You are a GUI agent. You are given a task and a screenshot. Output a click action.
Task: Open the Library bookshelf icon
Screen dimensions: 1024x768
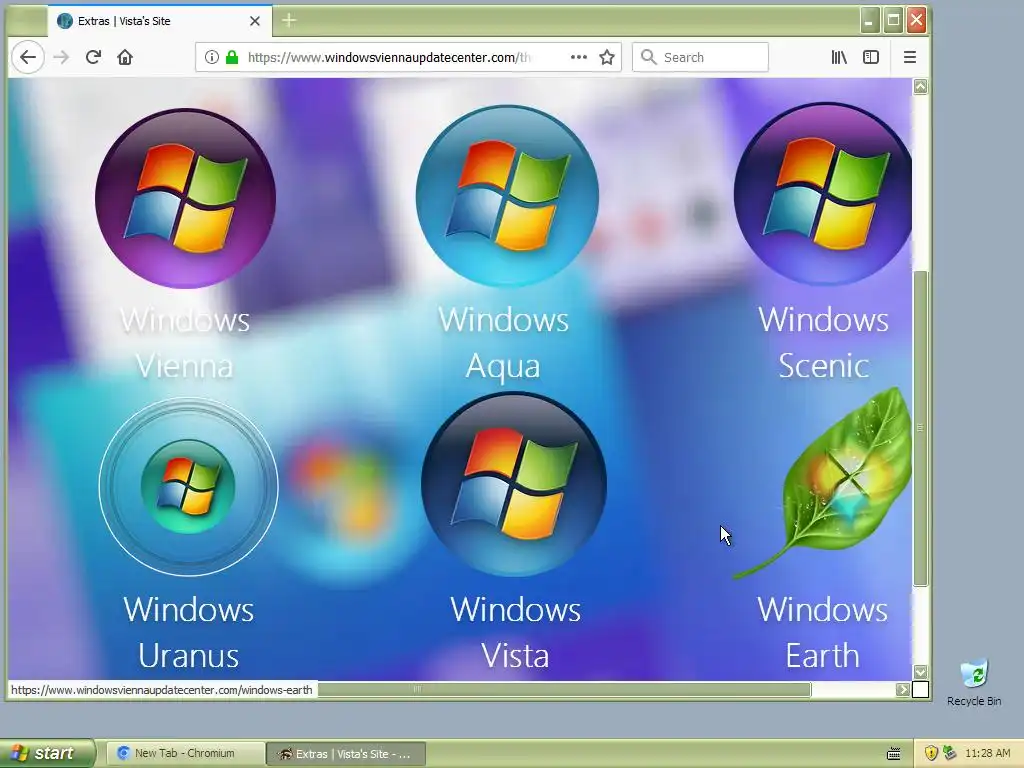[x=839, y=57]
